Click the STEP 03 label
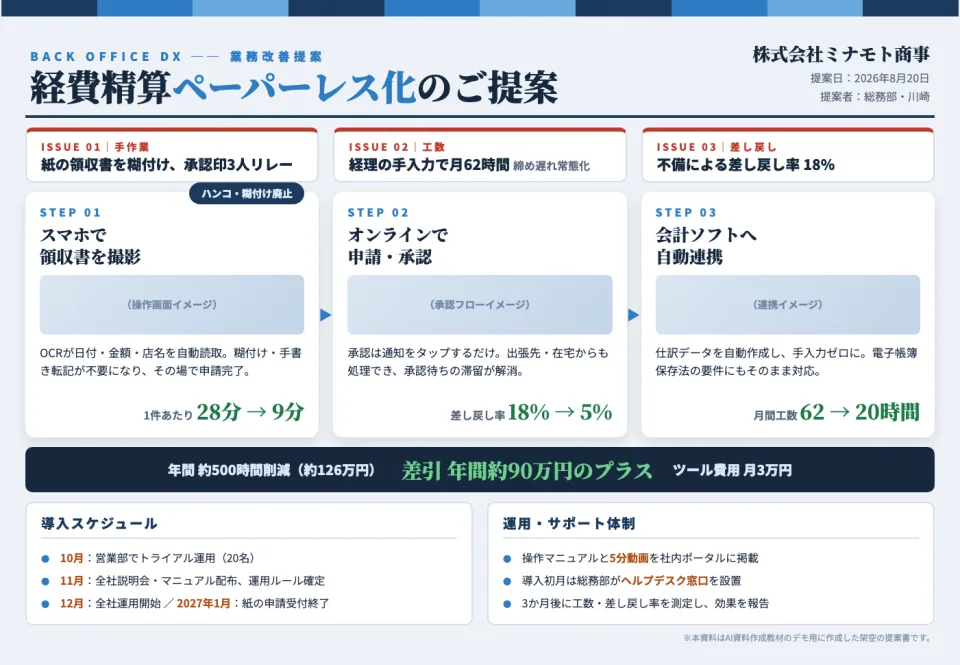Viewport: 960px width, 665px height. 686,212
